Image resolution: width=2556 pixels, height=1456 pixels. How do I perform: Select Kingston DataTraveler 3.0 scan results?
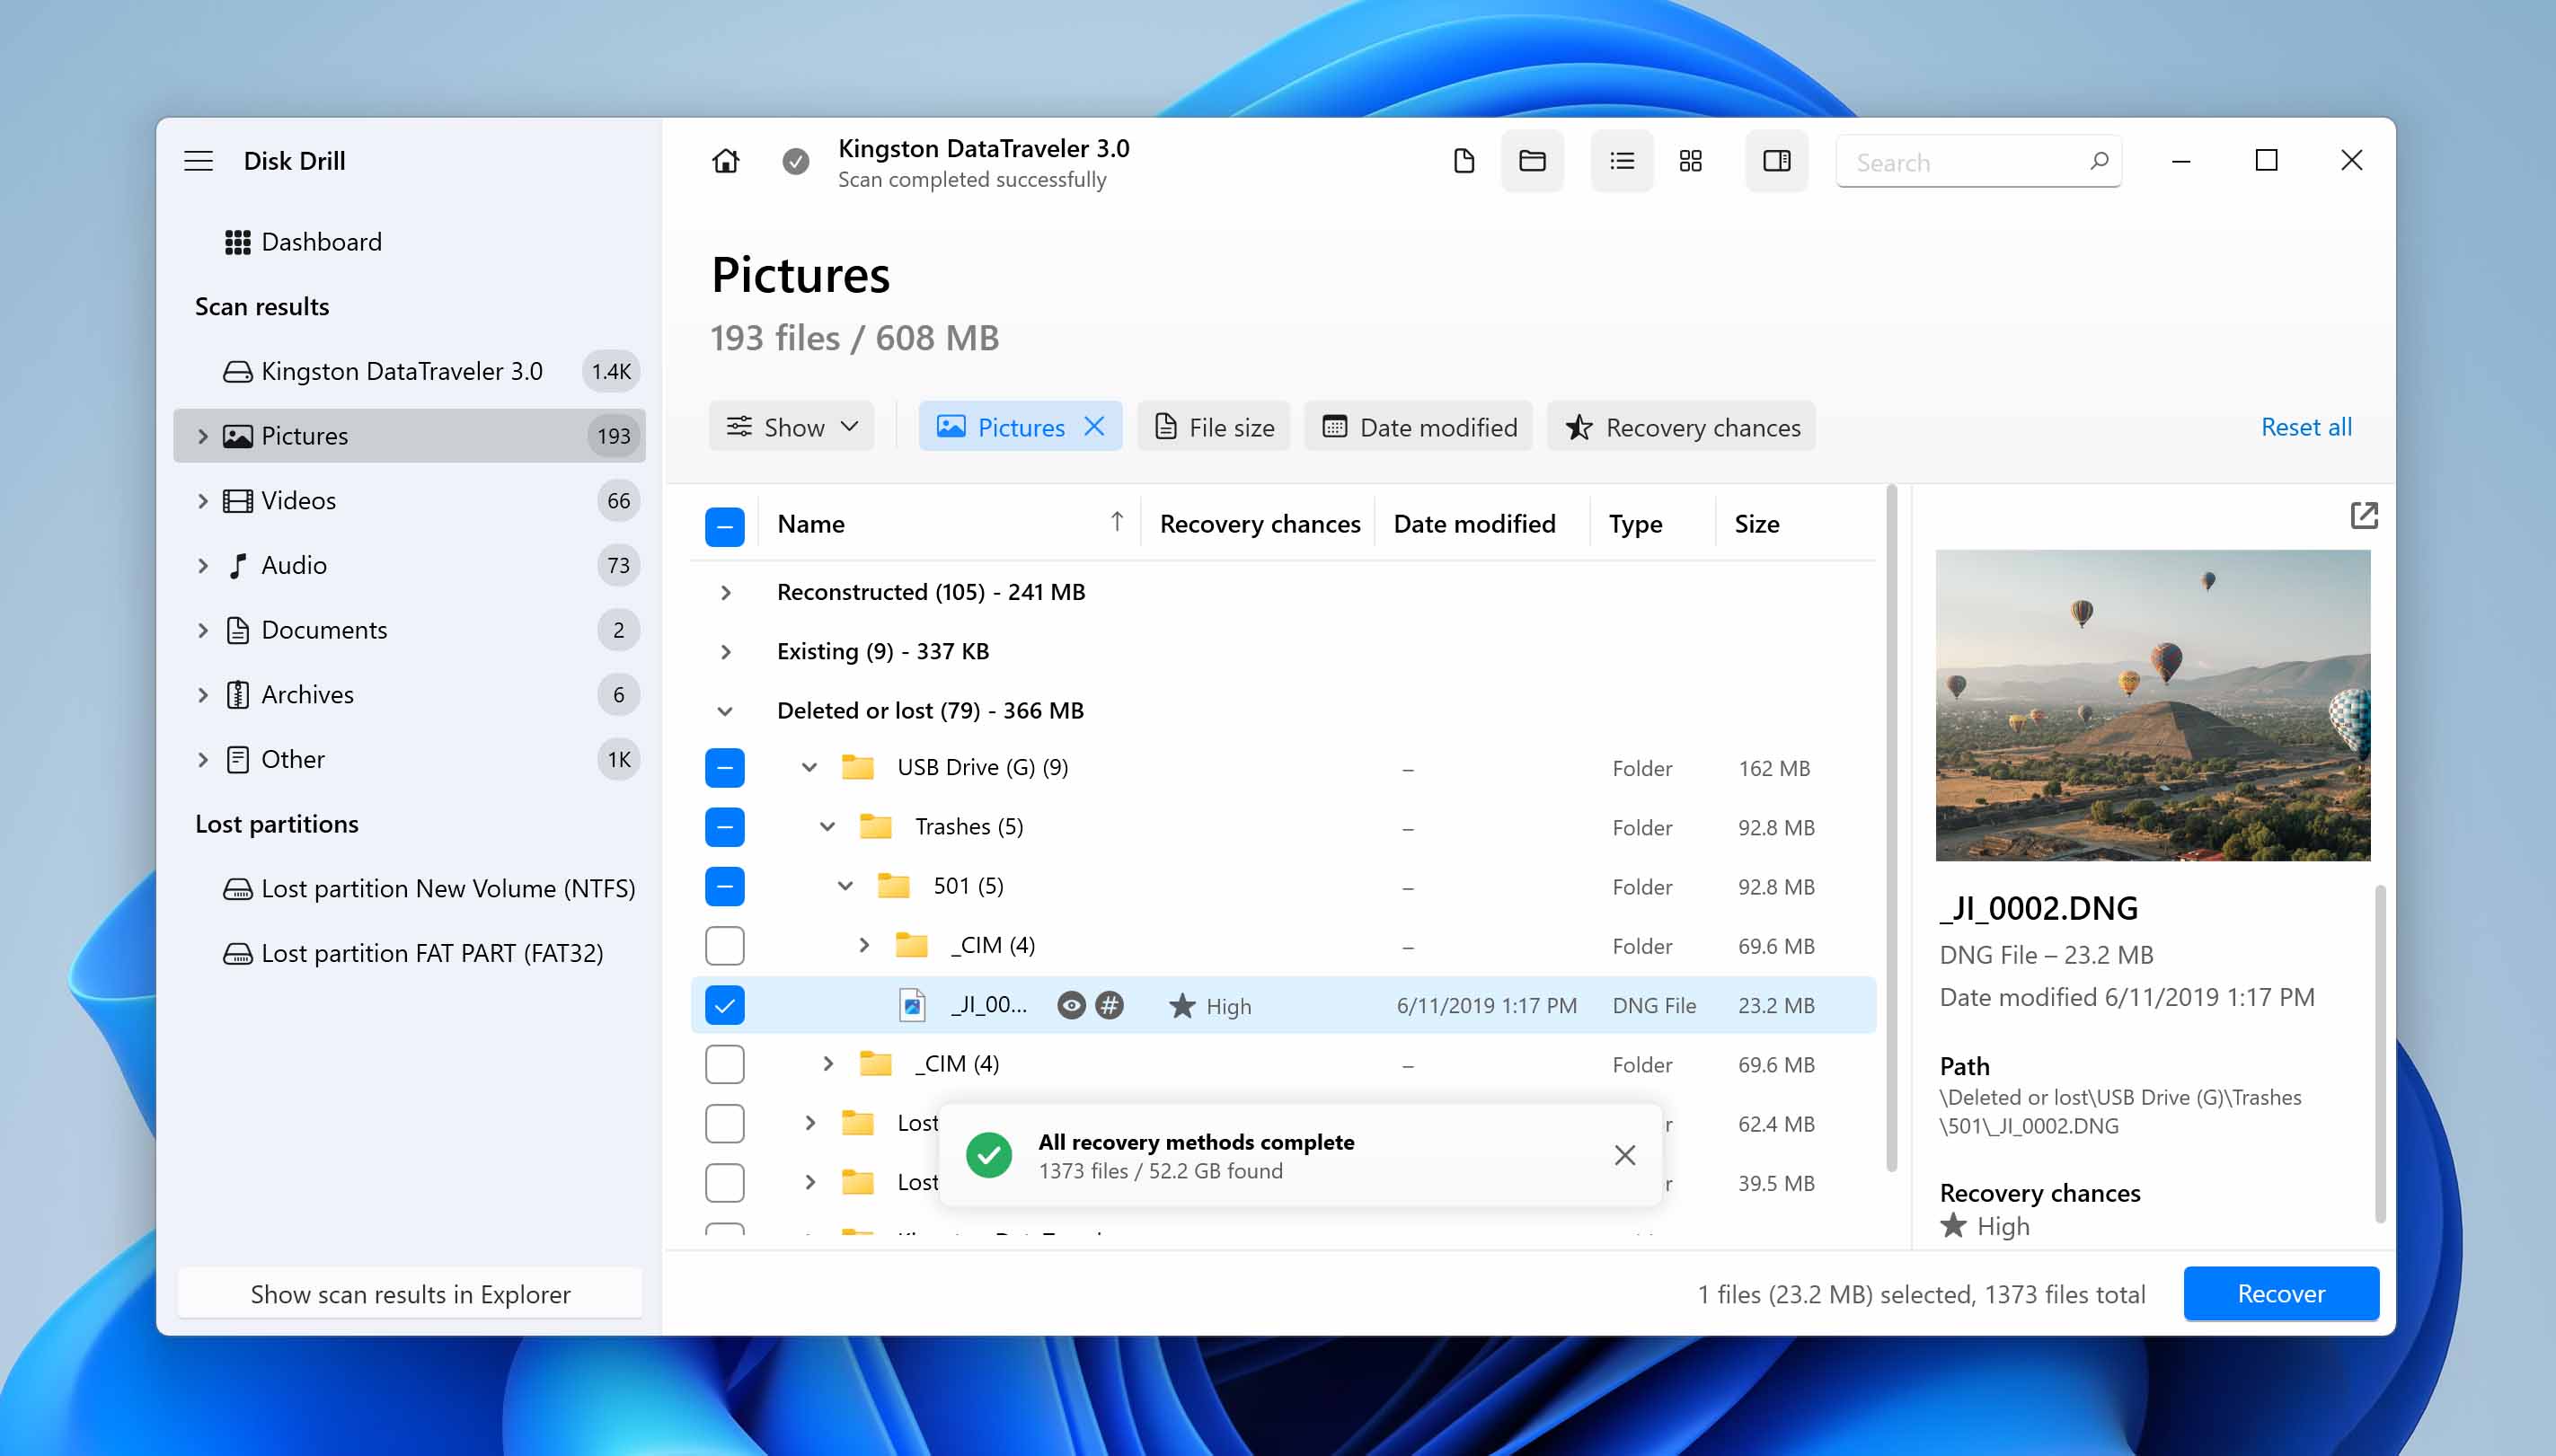(x=410, y=371)
